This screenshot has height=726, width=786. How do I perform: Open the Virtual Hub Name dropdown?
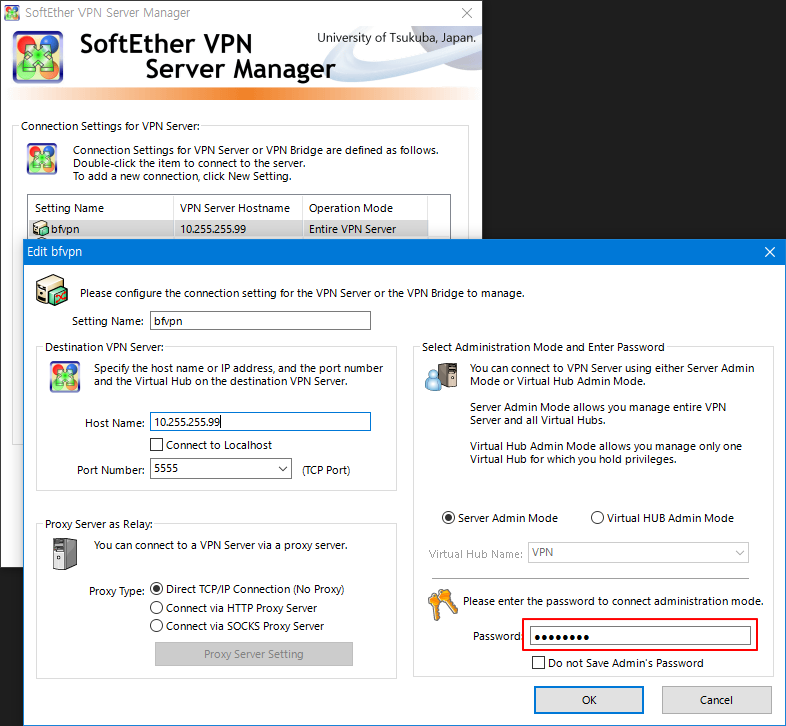click(739, 553)
